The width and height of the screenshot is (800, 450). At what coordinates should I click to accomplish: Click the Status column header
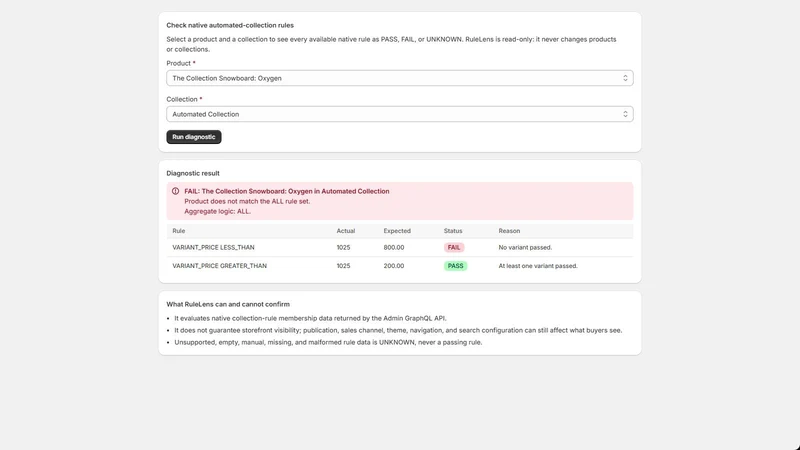(x=453, y=231)
